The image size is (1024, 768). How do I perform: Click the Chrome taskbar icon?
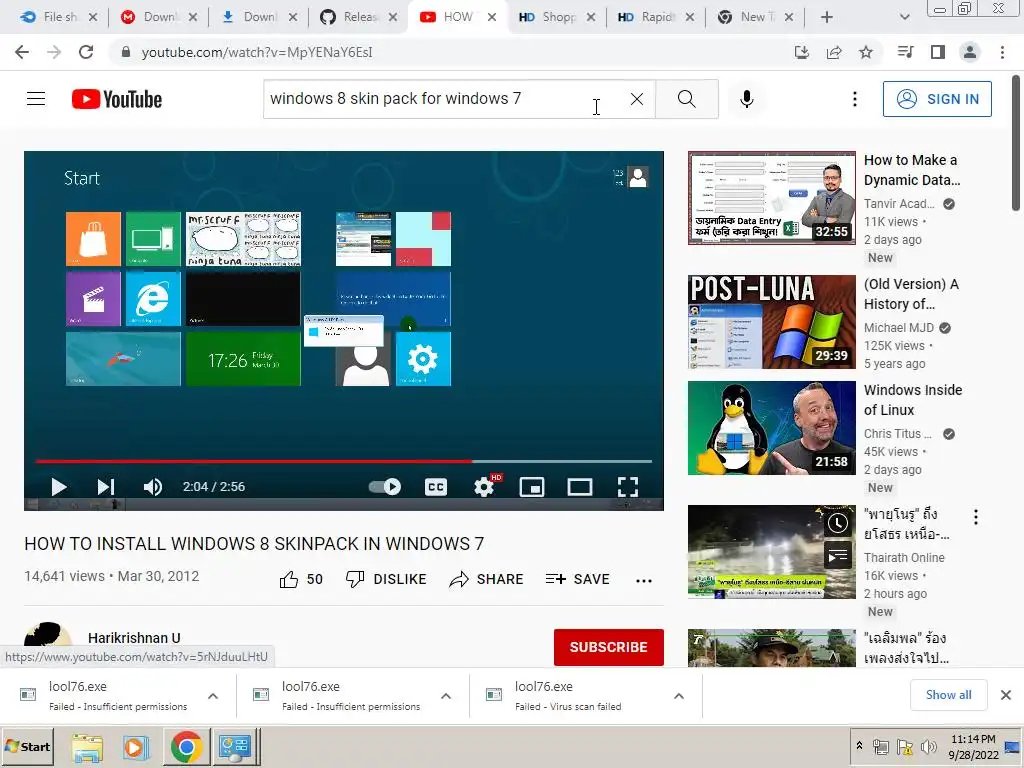[x=186, y=747]
